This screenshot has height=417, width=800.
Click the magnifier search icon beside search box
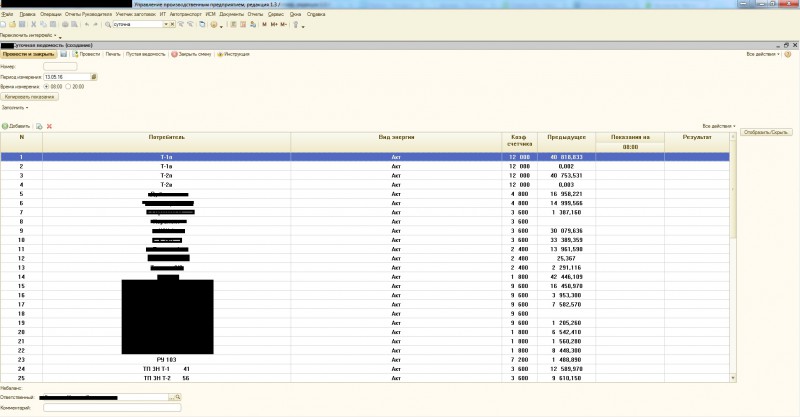point(108,24)
